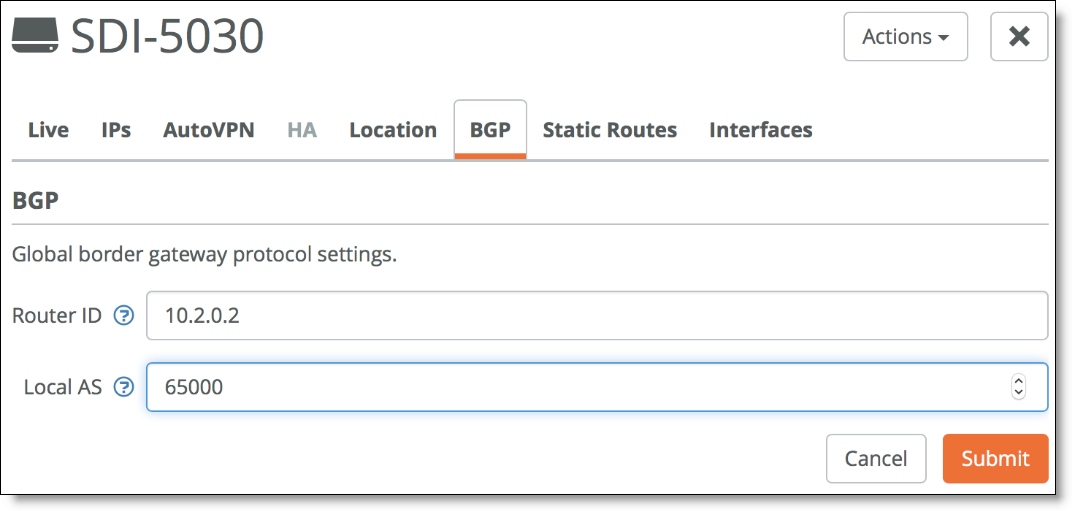Screen dimensions: 1072x511
Task: Close the SDI-5030 panel with X
Action: pyautogui.click(x=1019, y=36)
